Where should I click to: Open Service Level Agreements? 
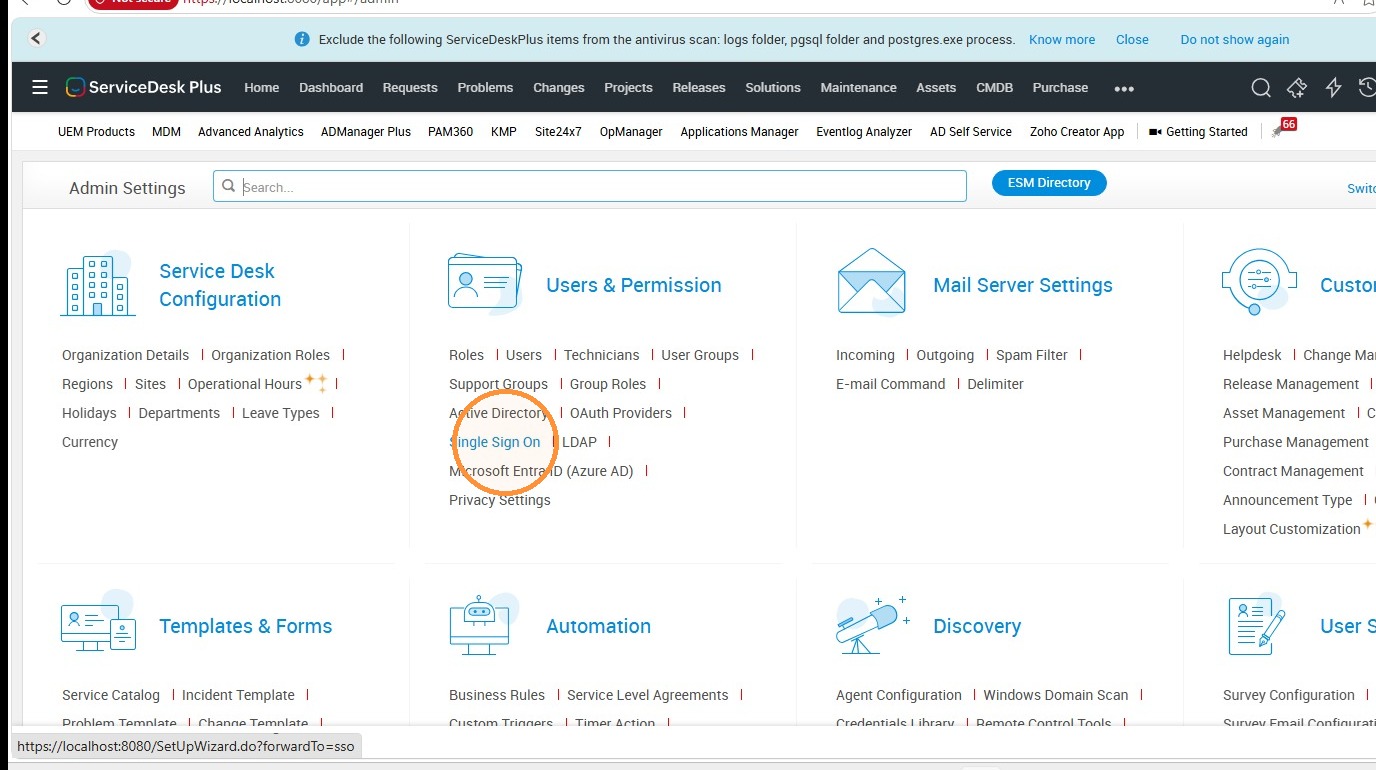(648, 695)
